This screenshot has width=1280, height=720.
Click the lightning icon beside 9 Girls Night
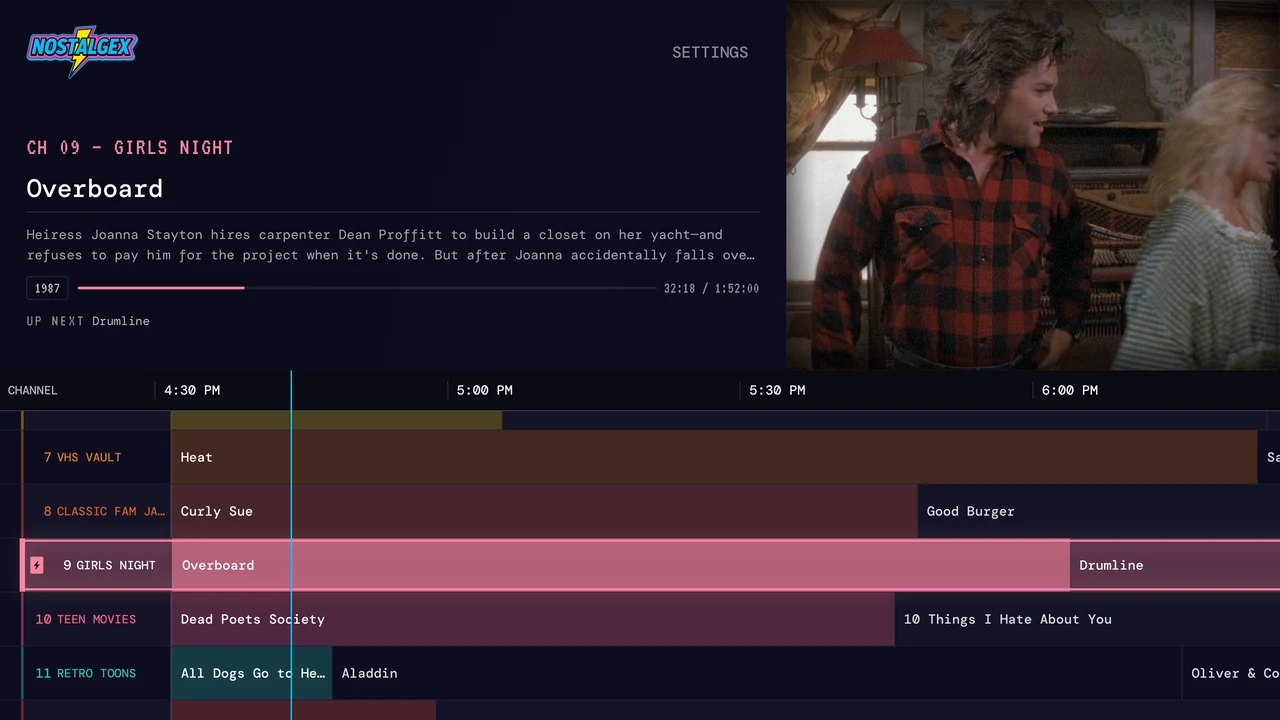(x=37, y=565)
